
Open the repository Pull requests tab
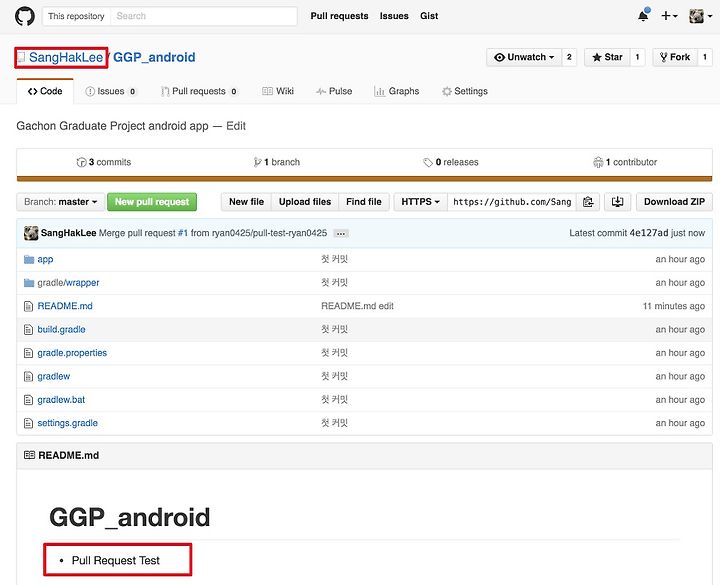click(199, 91)
